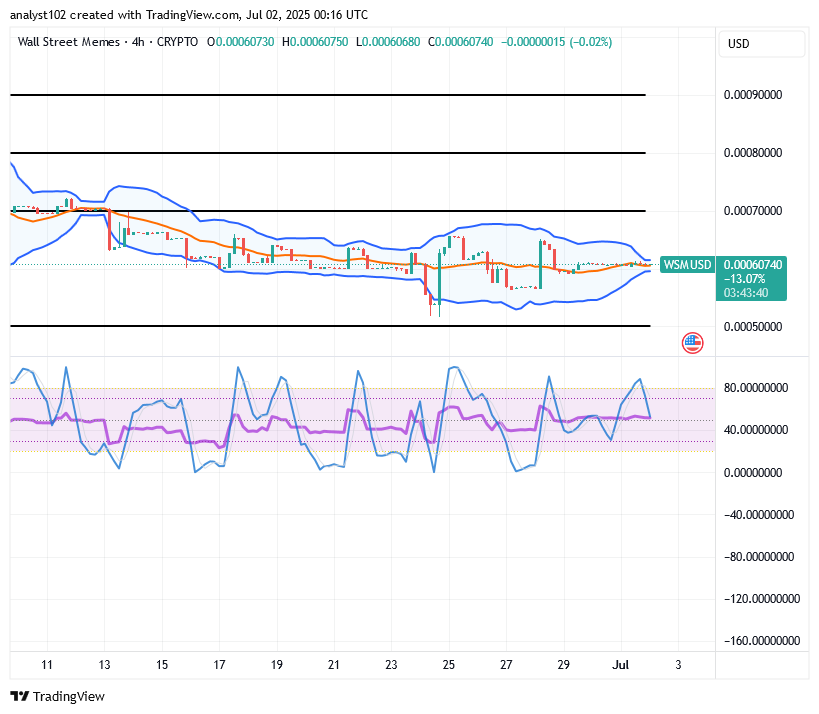The height and width of the screenshot is (714, 819).
Task: Click date 13 on time axis
Action: (x=104, y=664)
